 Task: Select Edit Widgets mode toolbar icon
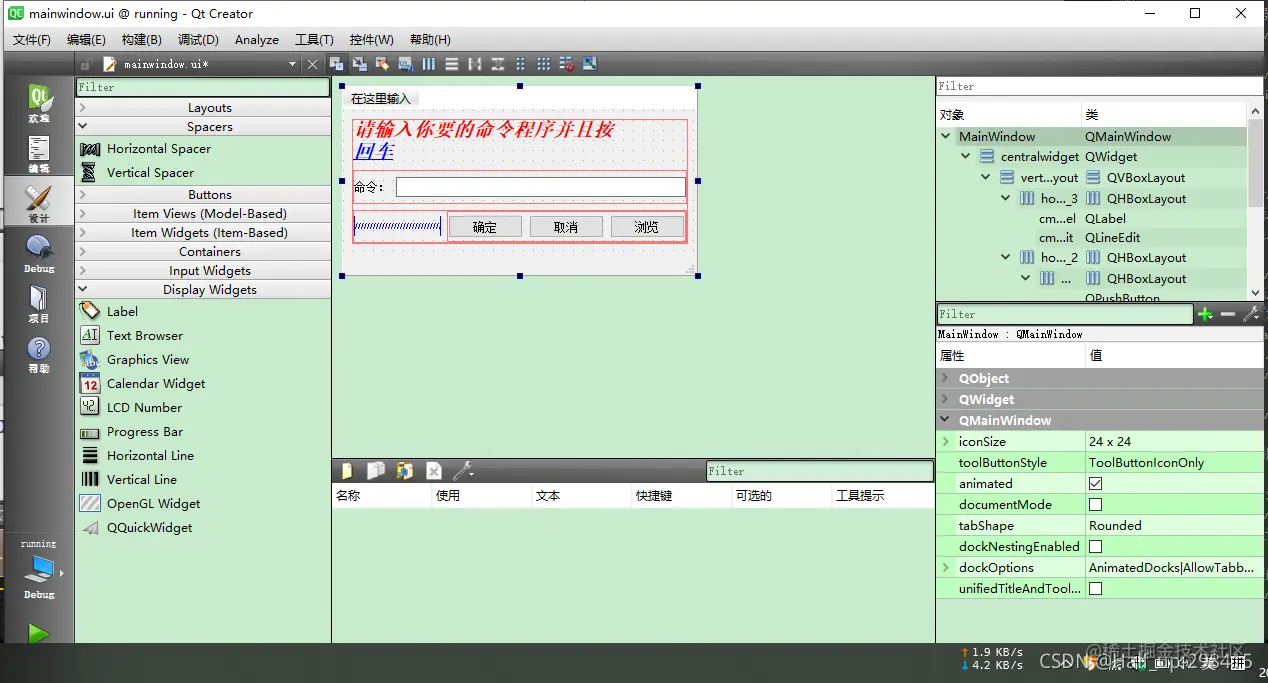click(337, 64)
